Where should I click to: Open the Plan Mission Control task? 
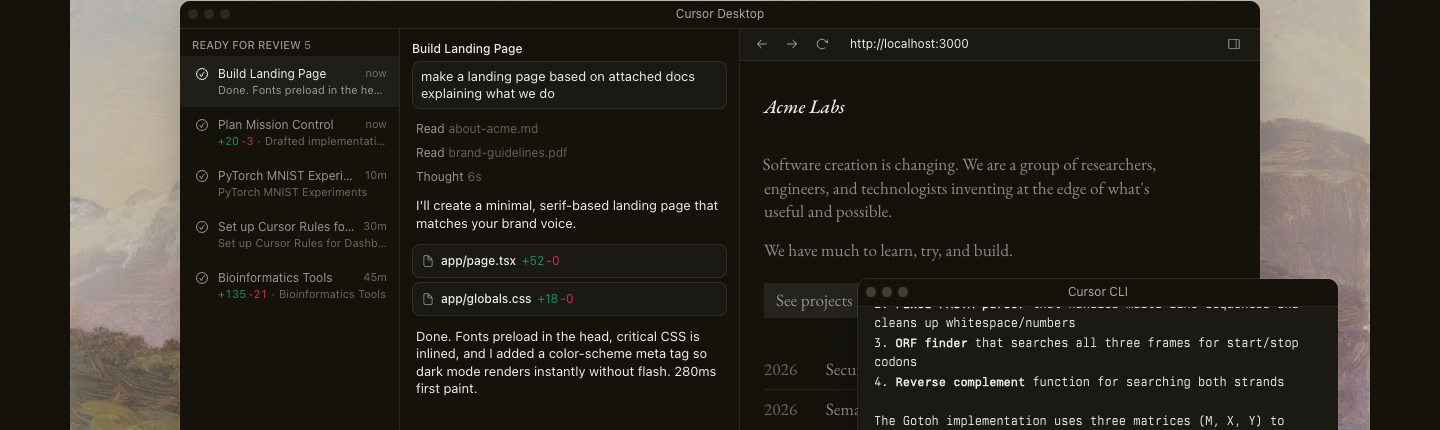tap(290, 132)
